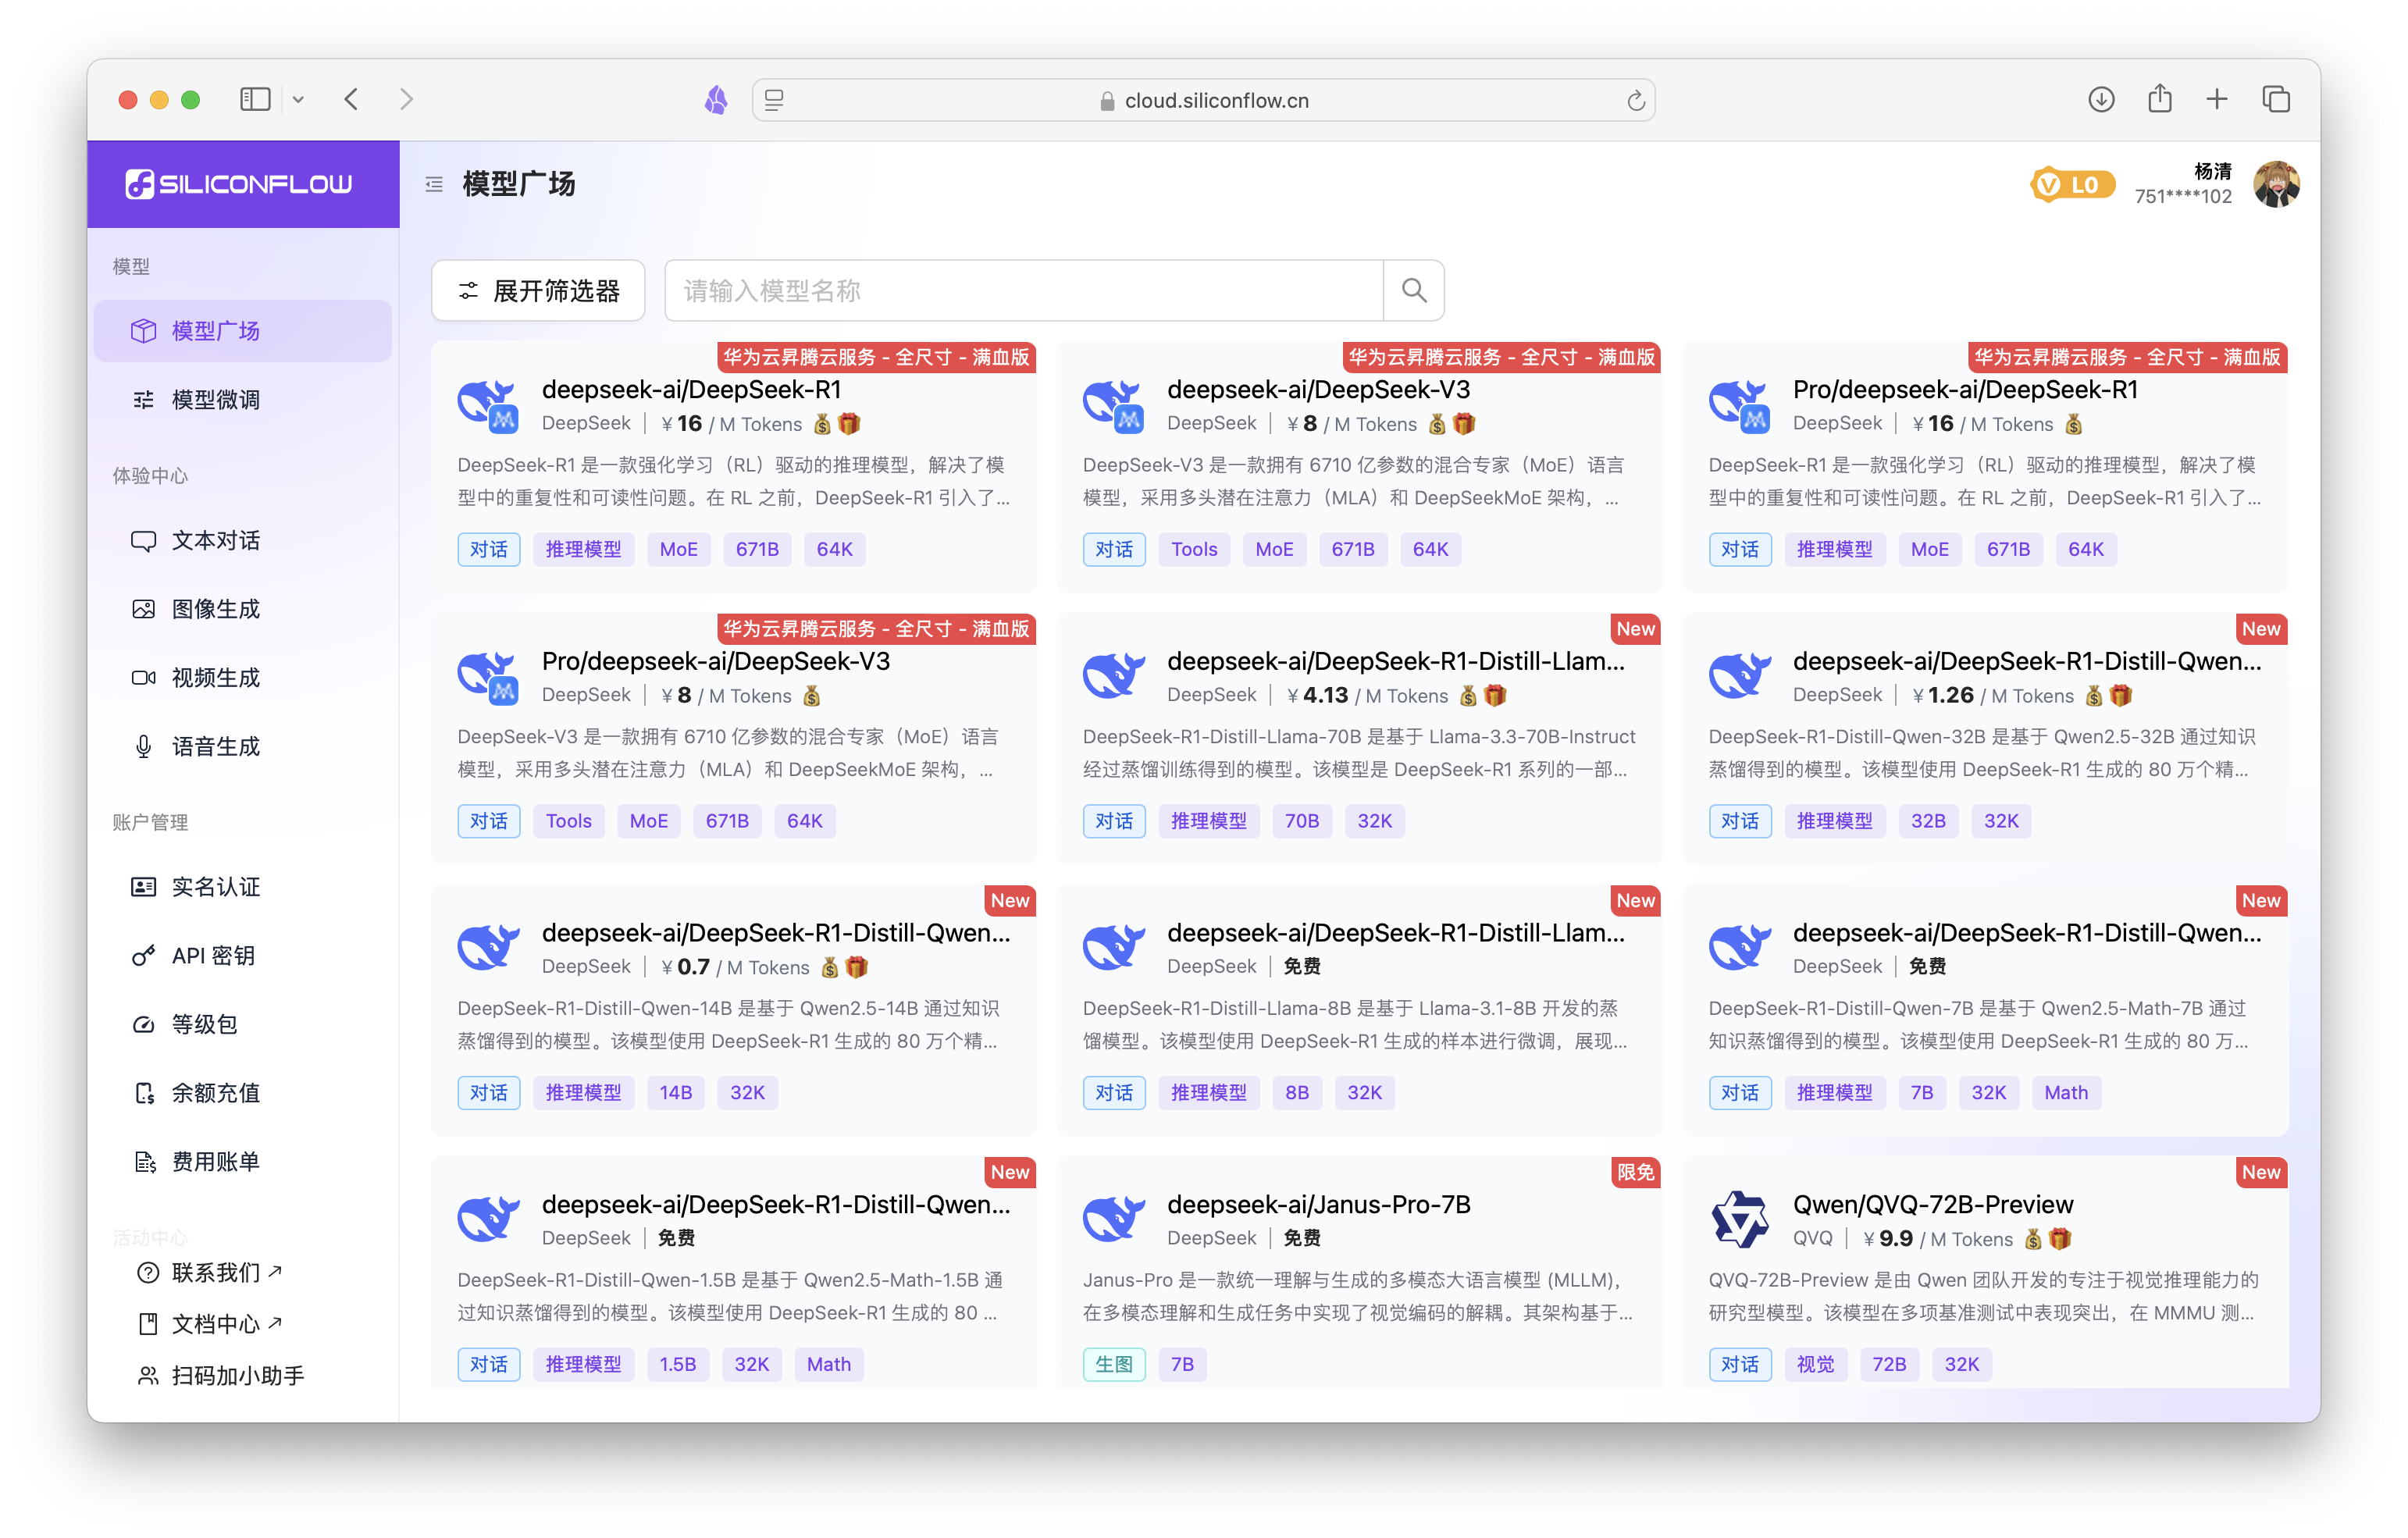The height and width of the screenshot is (1538, 2408).
Task: Follow the 联系我们 external link
Action: [210, 1272]
